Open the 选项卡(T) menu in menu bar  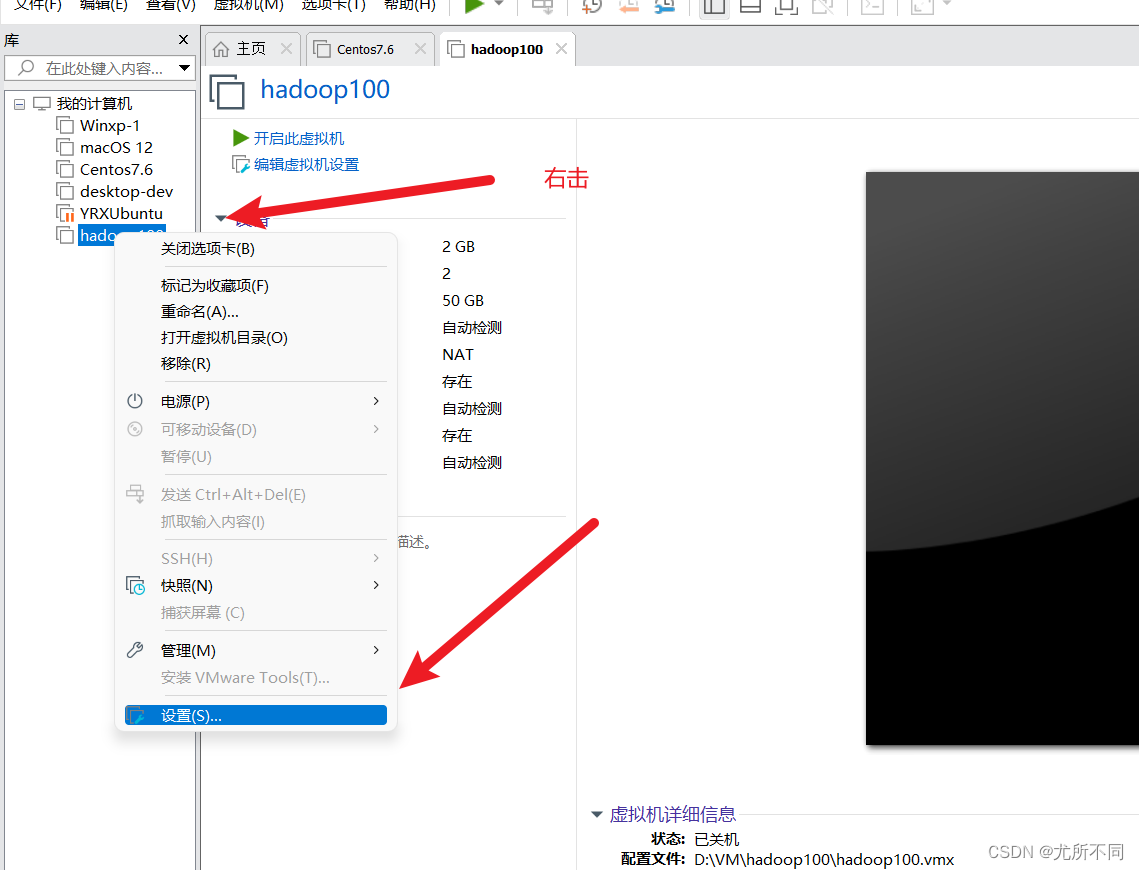333,5
